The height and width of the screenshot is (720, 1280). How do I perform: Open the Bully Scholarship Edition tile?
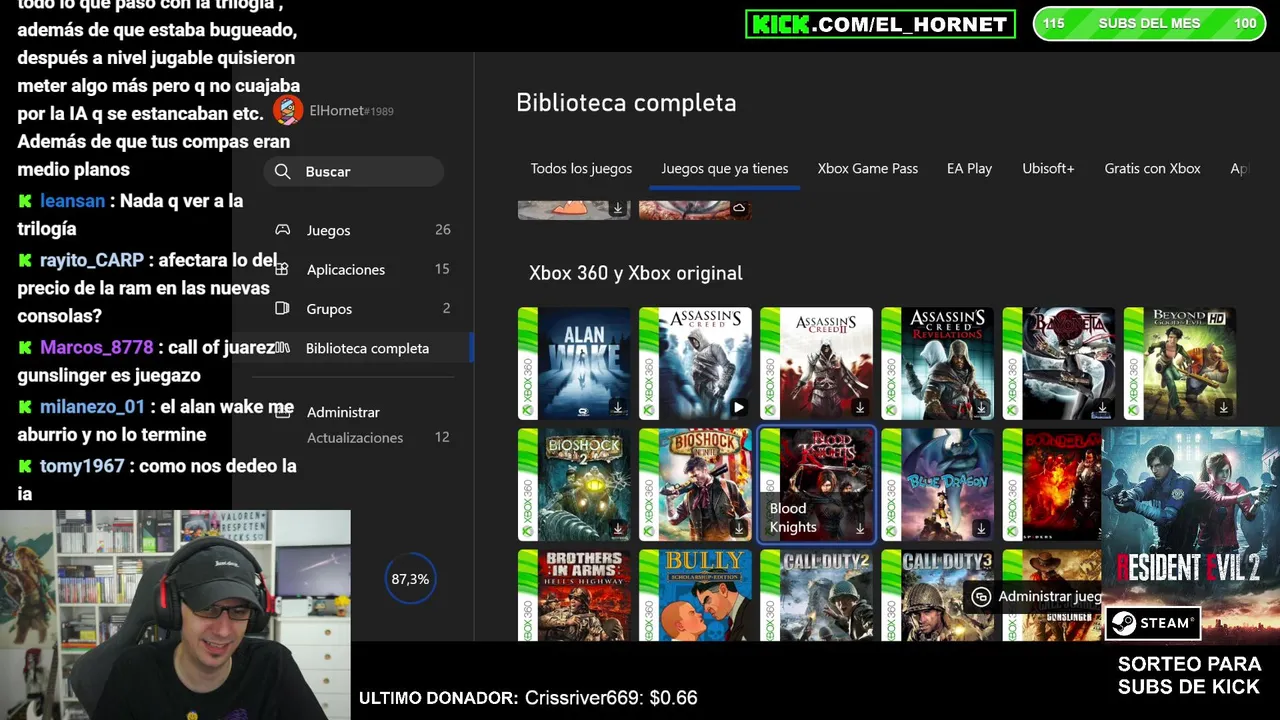695,595
